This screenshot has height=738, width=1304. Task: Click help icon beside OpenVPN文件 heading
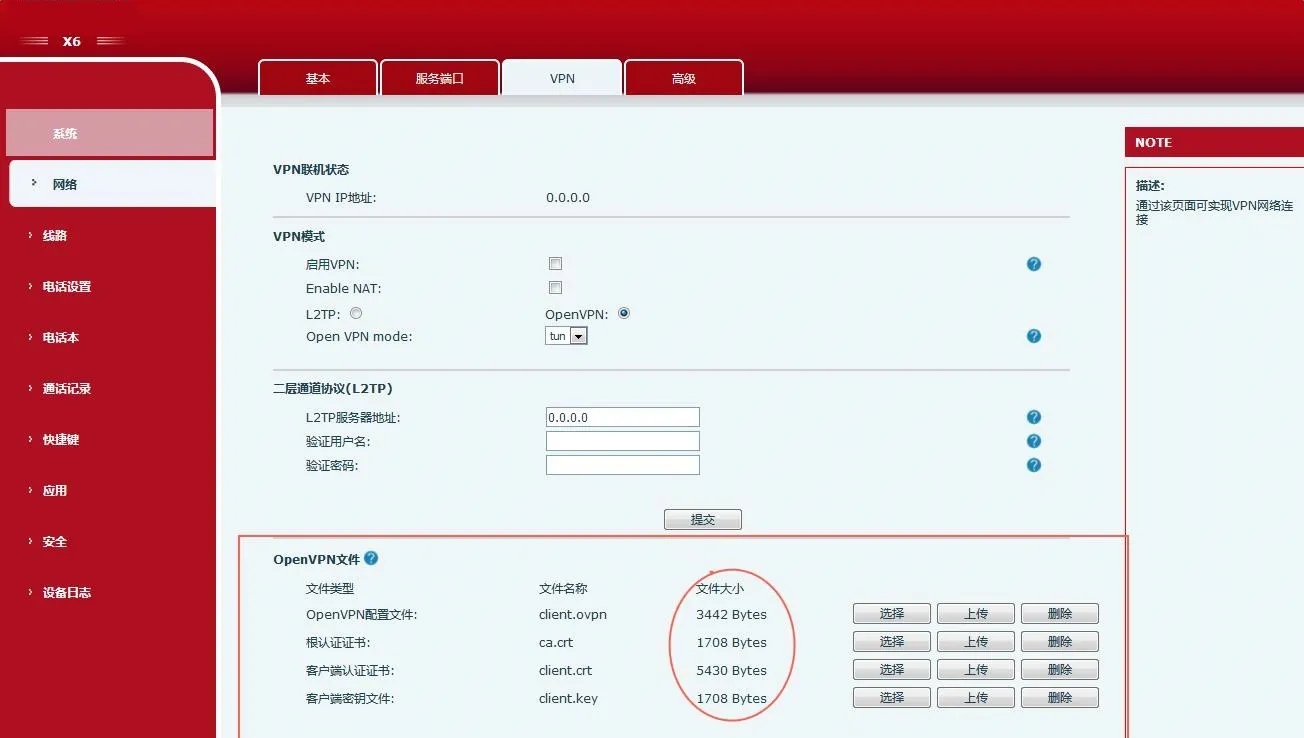click(x=372, y=559)
